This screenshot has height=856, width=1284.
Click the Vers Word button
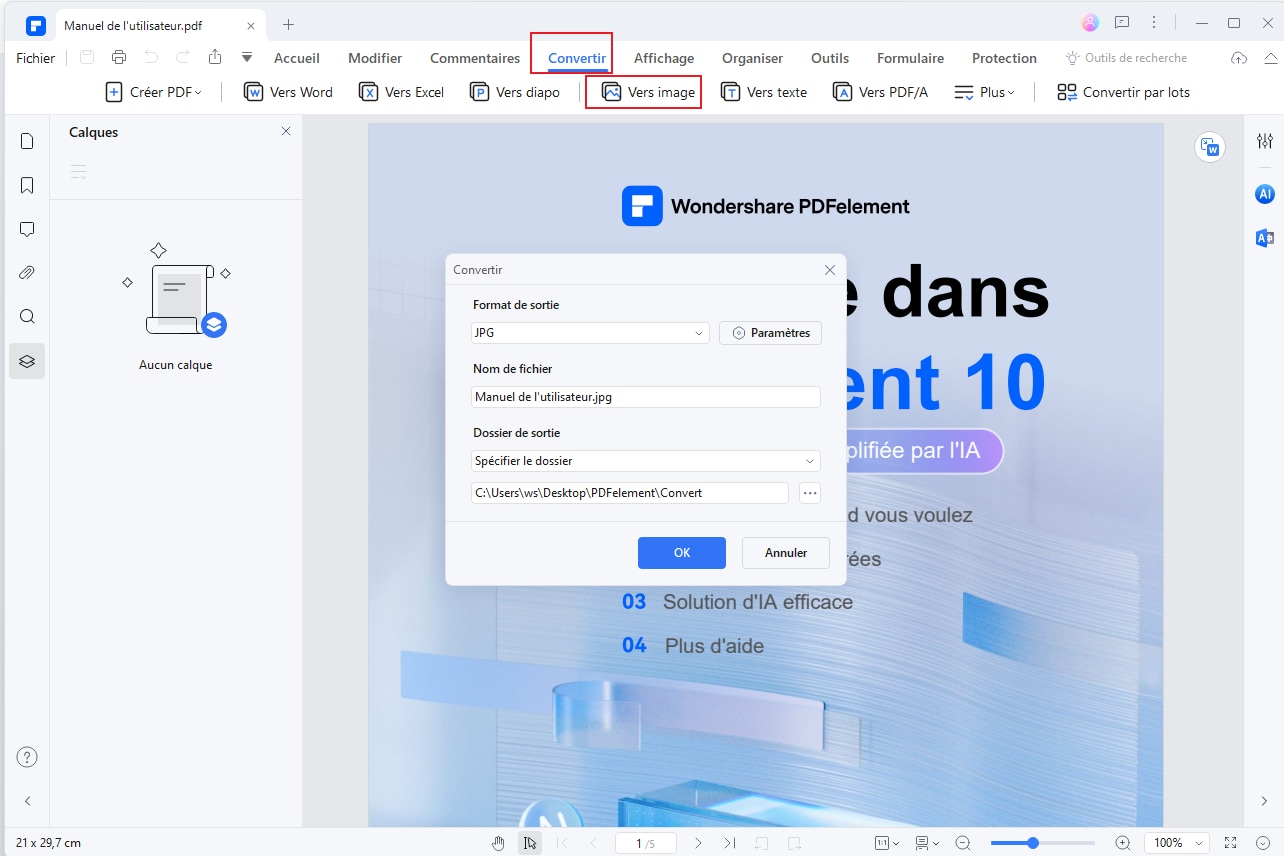pos(289,92)
